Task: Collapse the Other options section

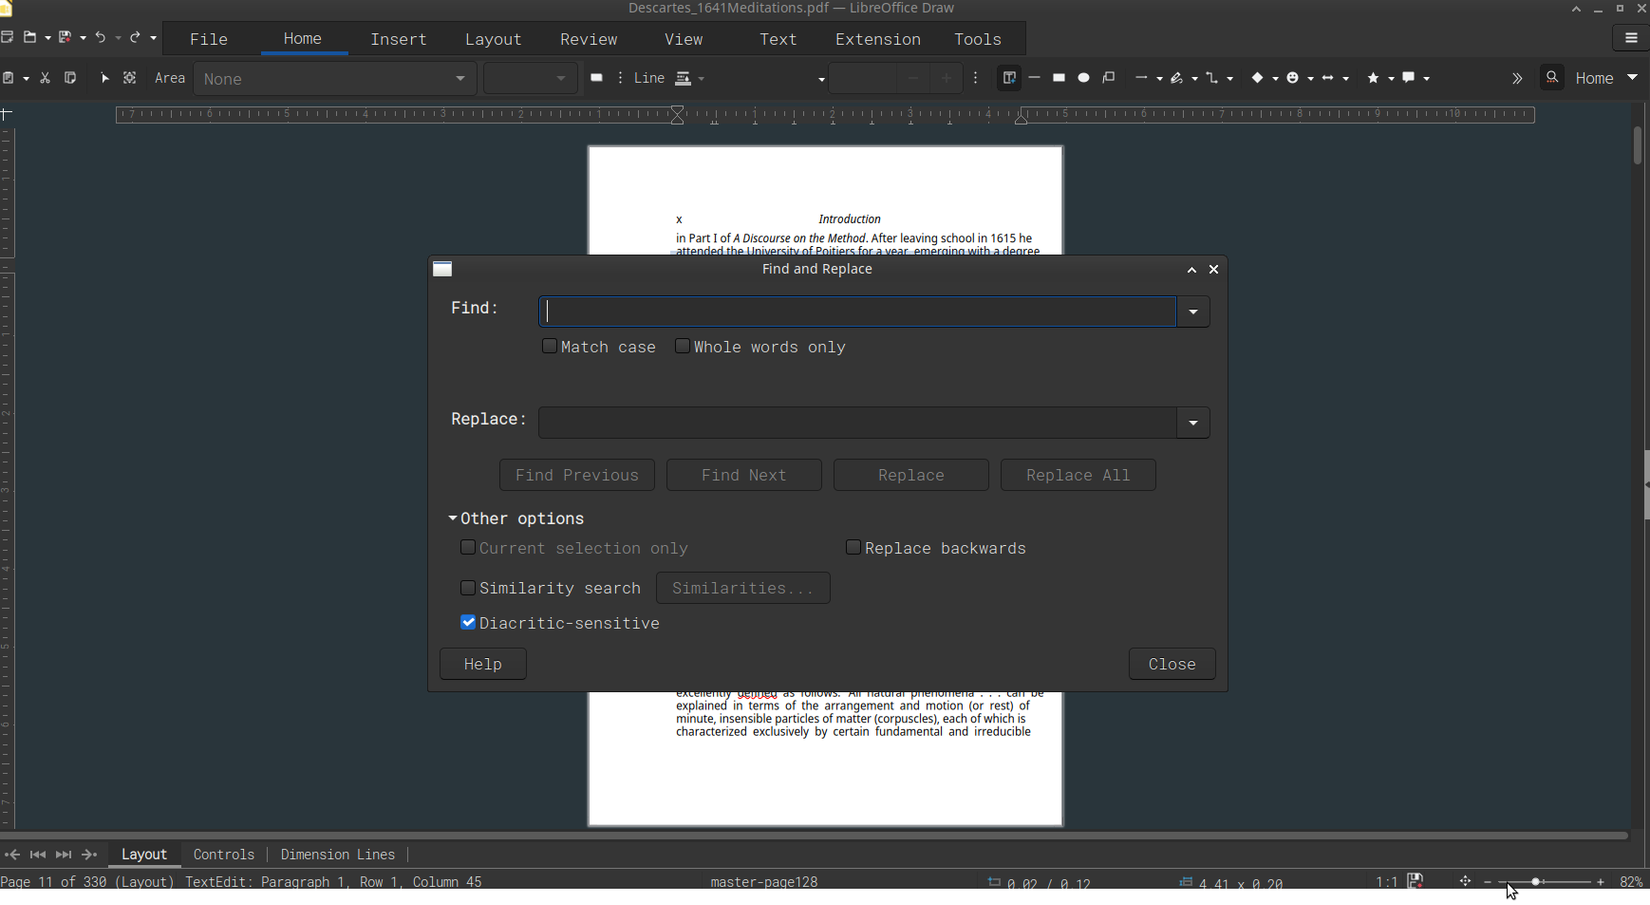Action: click(452, 518)
